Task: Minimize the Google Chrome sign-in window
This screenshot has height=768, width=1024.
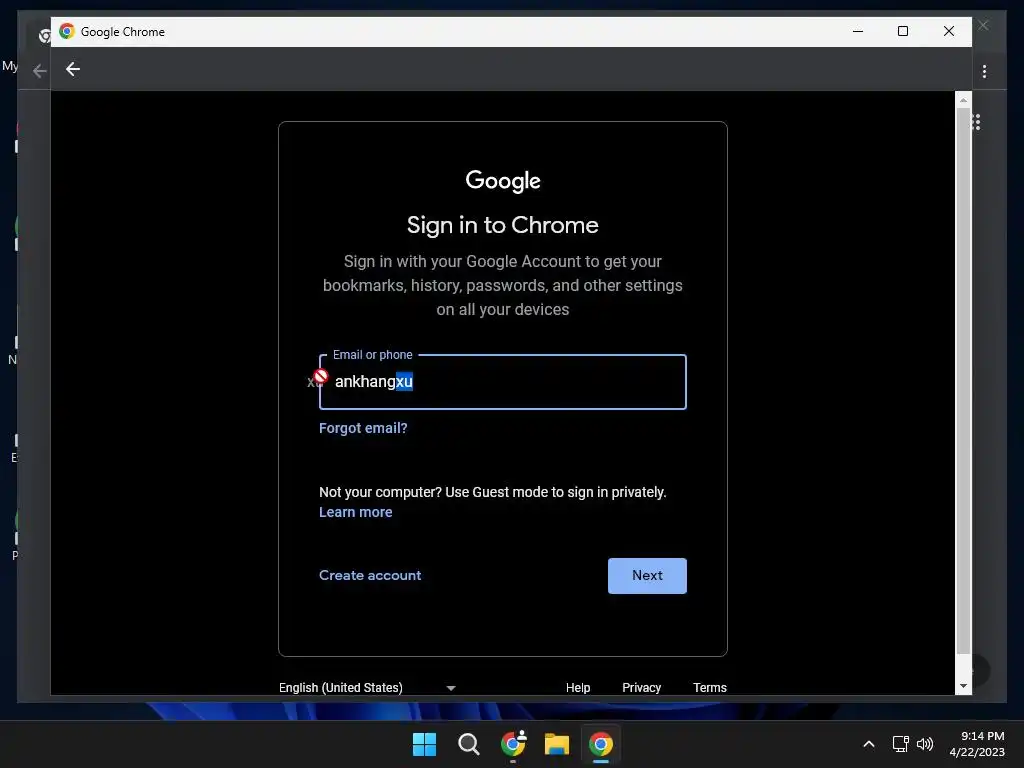Action: tap(858, 31)
